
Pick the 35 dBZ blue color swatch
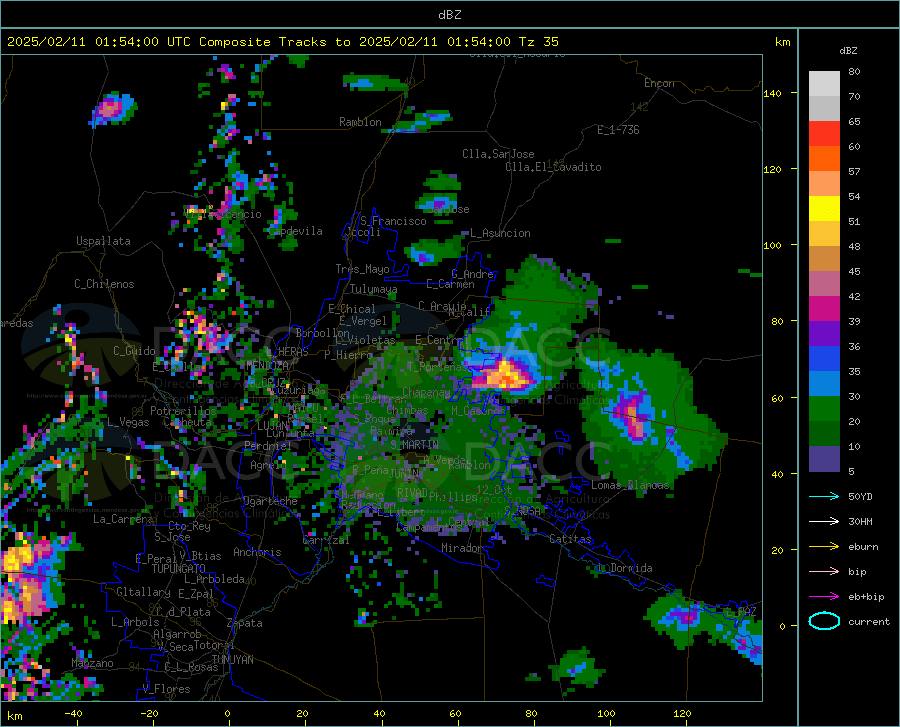pyautogui.click(x=824, y=383)
